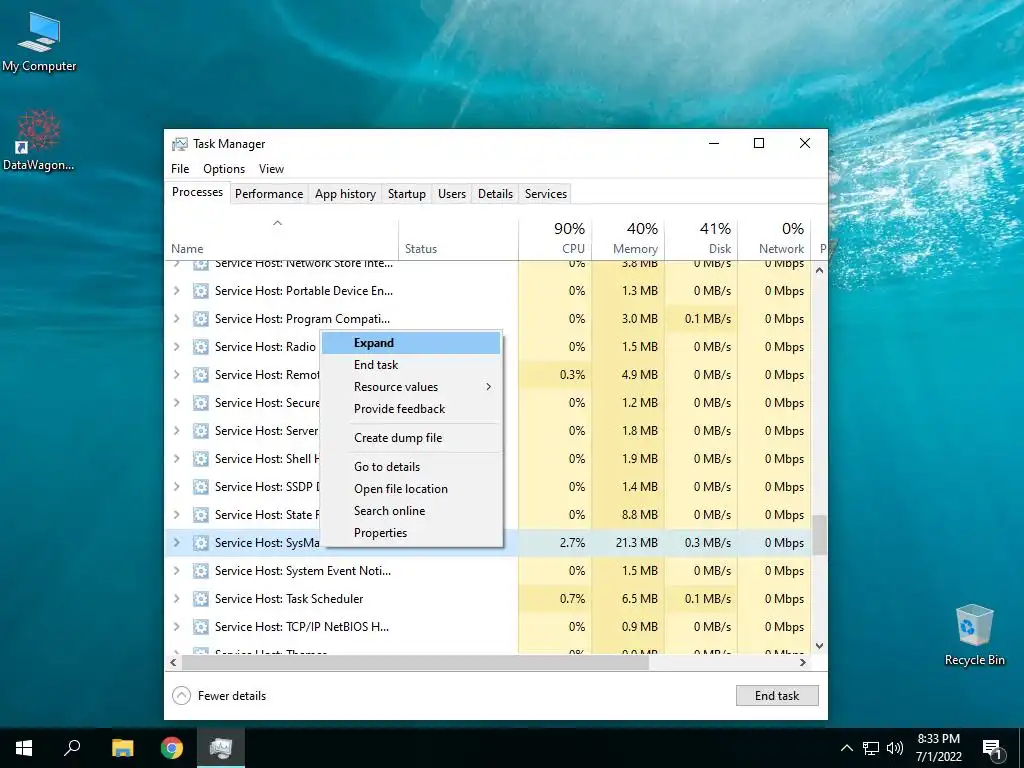Click the vertical scrollbar thumb
The image size is (1024, 768).
click(819, 535)
